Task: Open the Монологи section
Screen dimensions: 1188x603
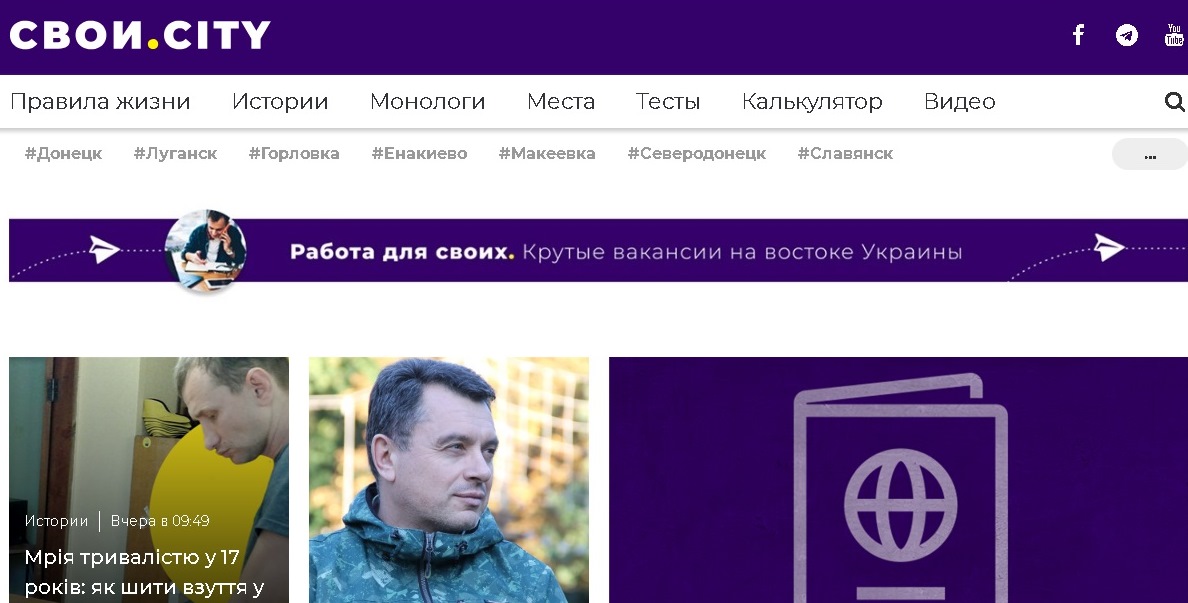Action: click(x=427, y=102)
